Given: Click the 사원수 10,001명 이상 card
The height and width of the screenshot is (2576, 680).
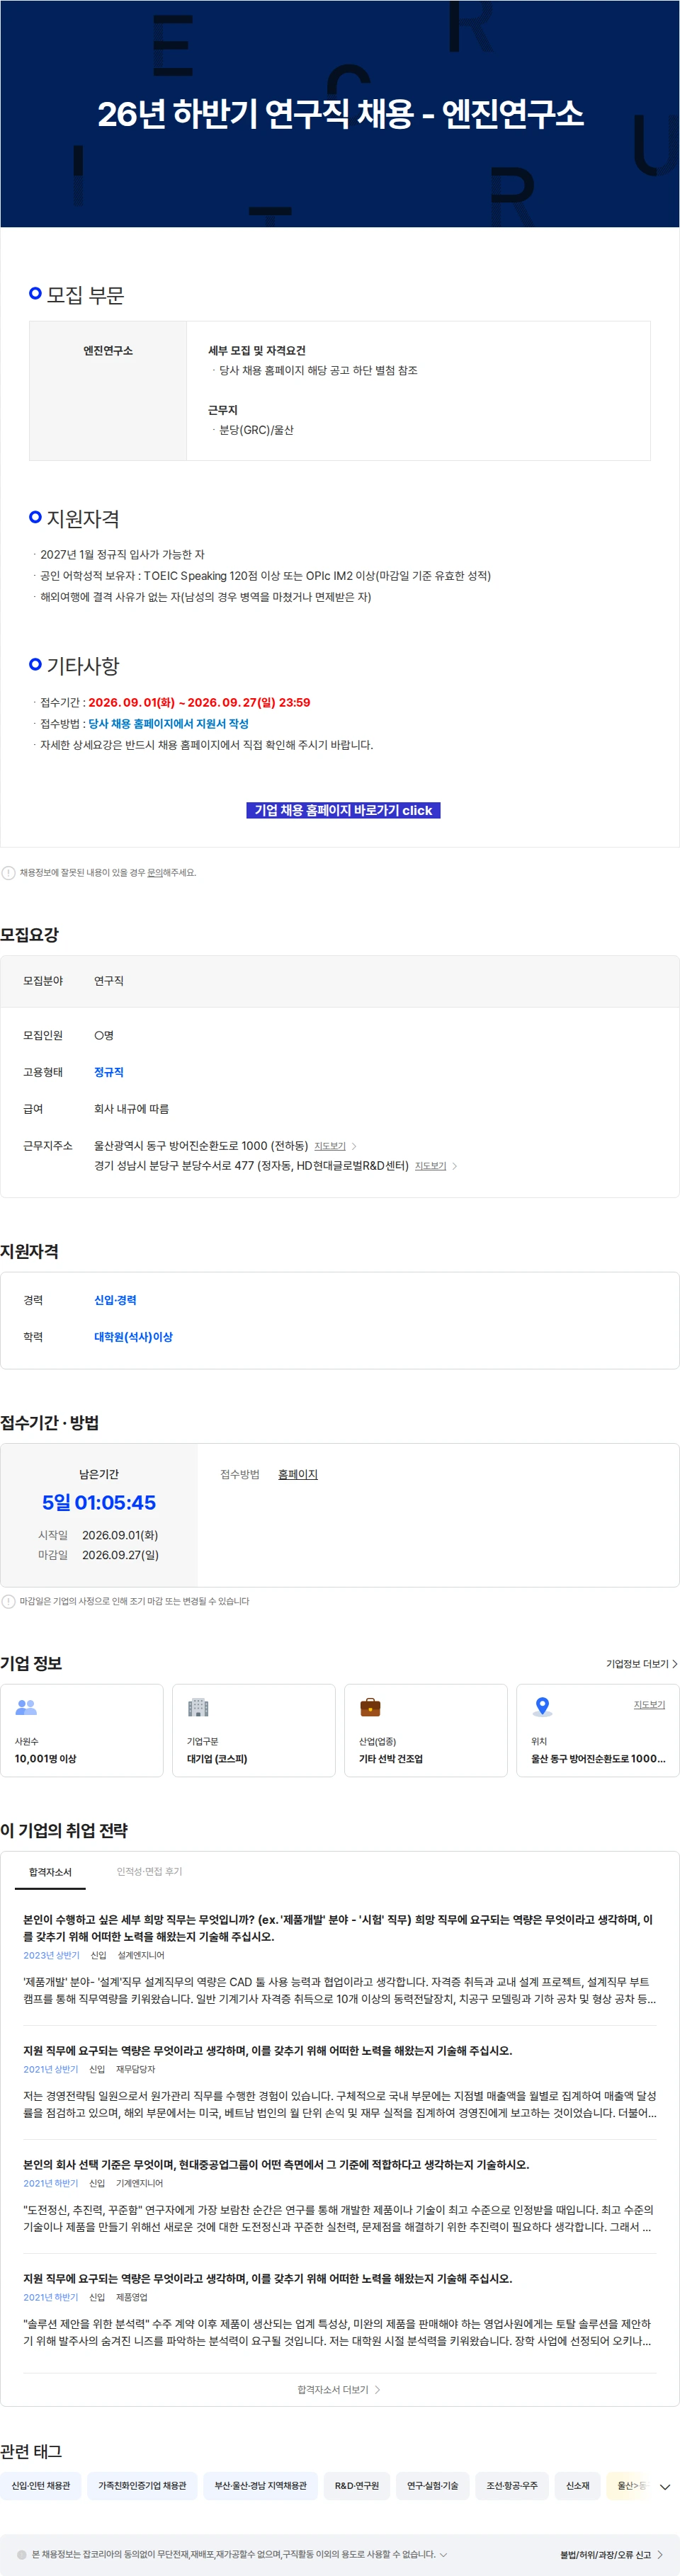Looking at the screenshot, I should pos(82,1730).
